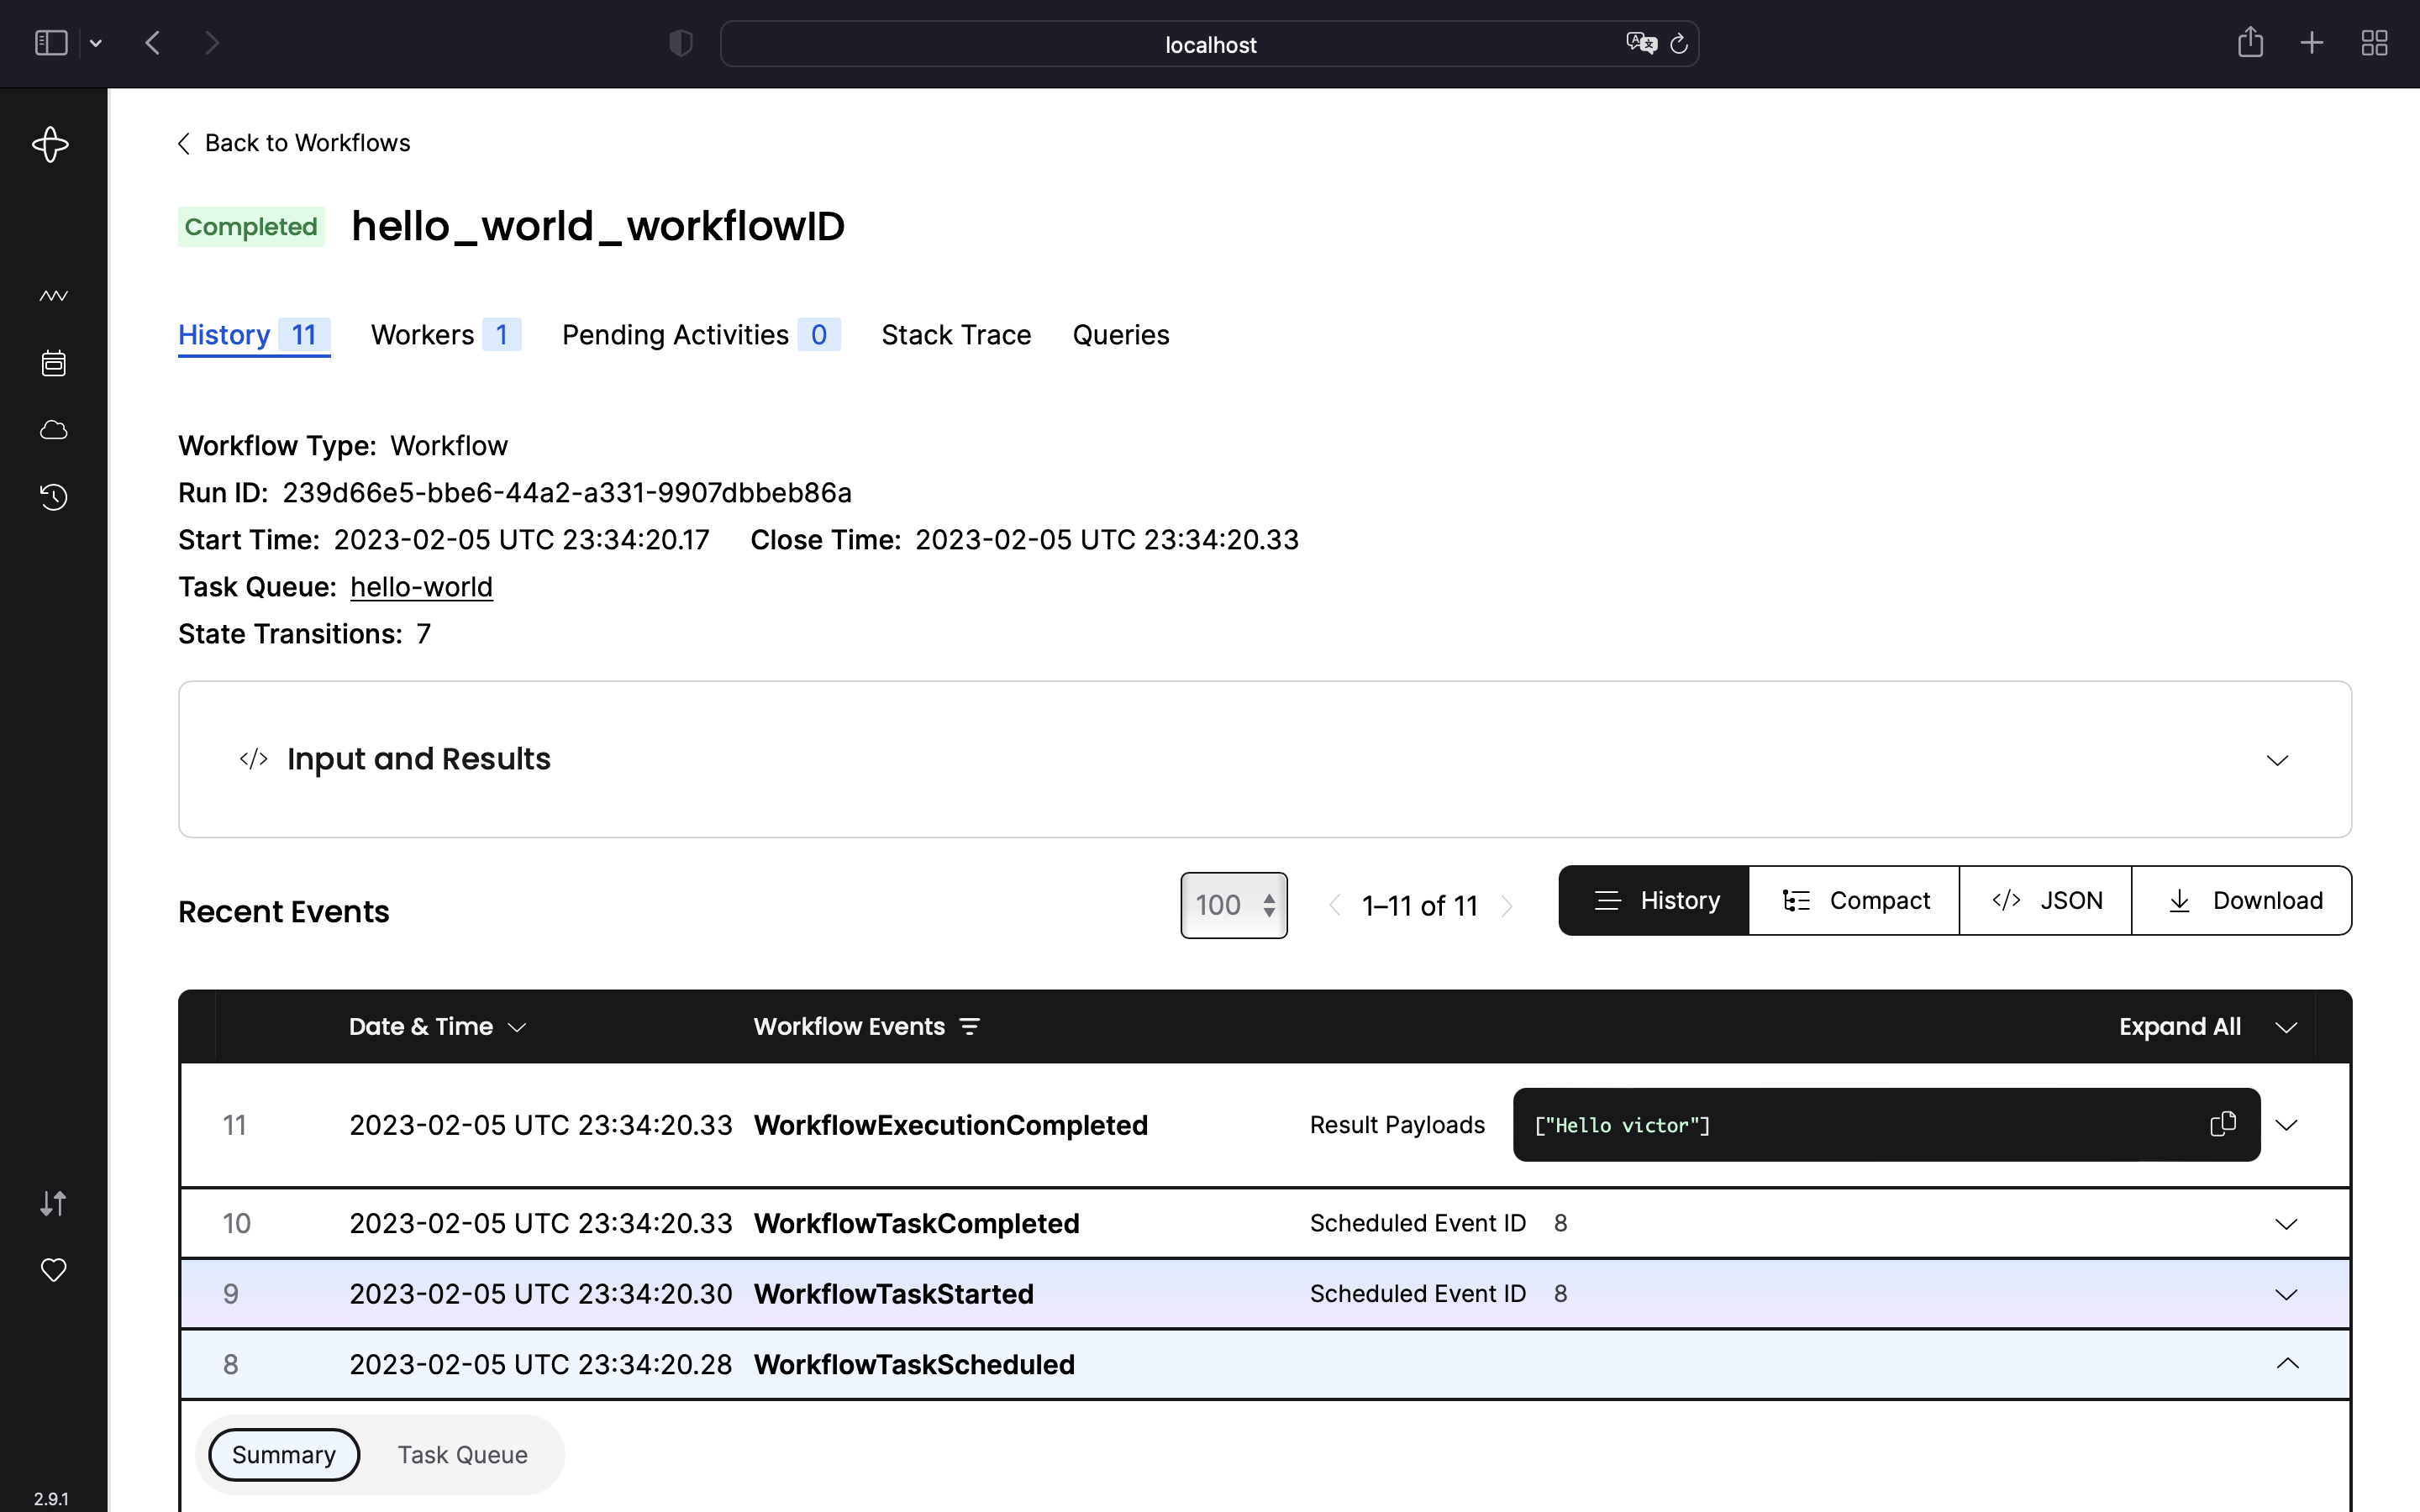Image resolution: width=2420 pixels, height=1512 pixels.
Task: Expand the WorkflowExecutionCompleted event details
Action: pos(2288,1124)
